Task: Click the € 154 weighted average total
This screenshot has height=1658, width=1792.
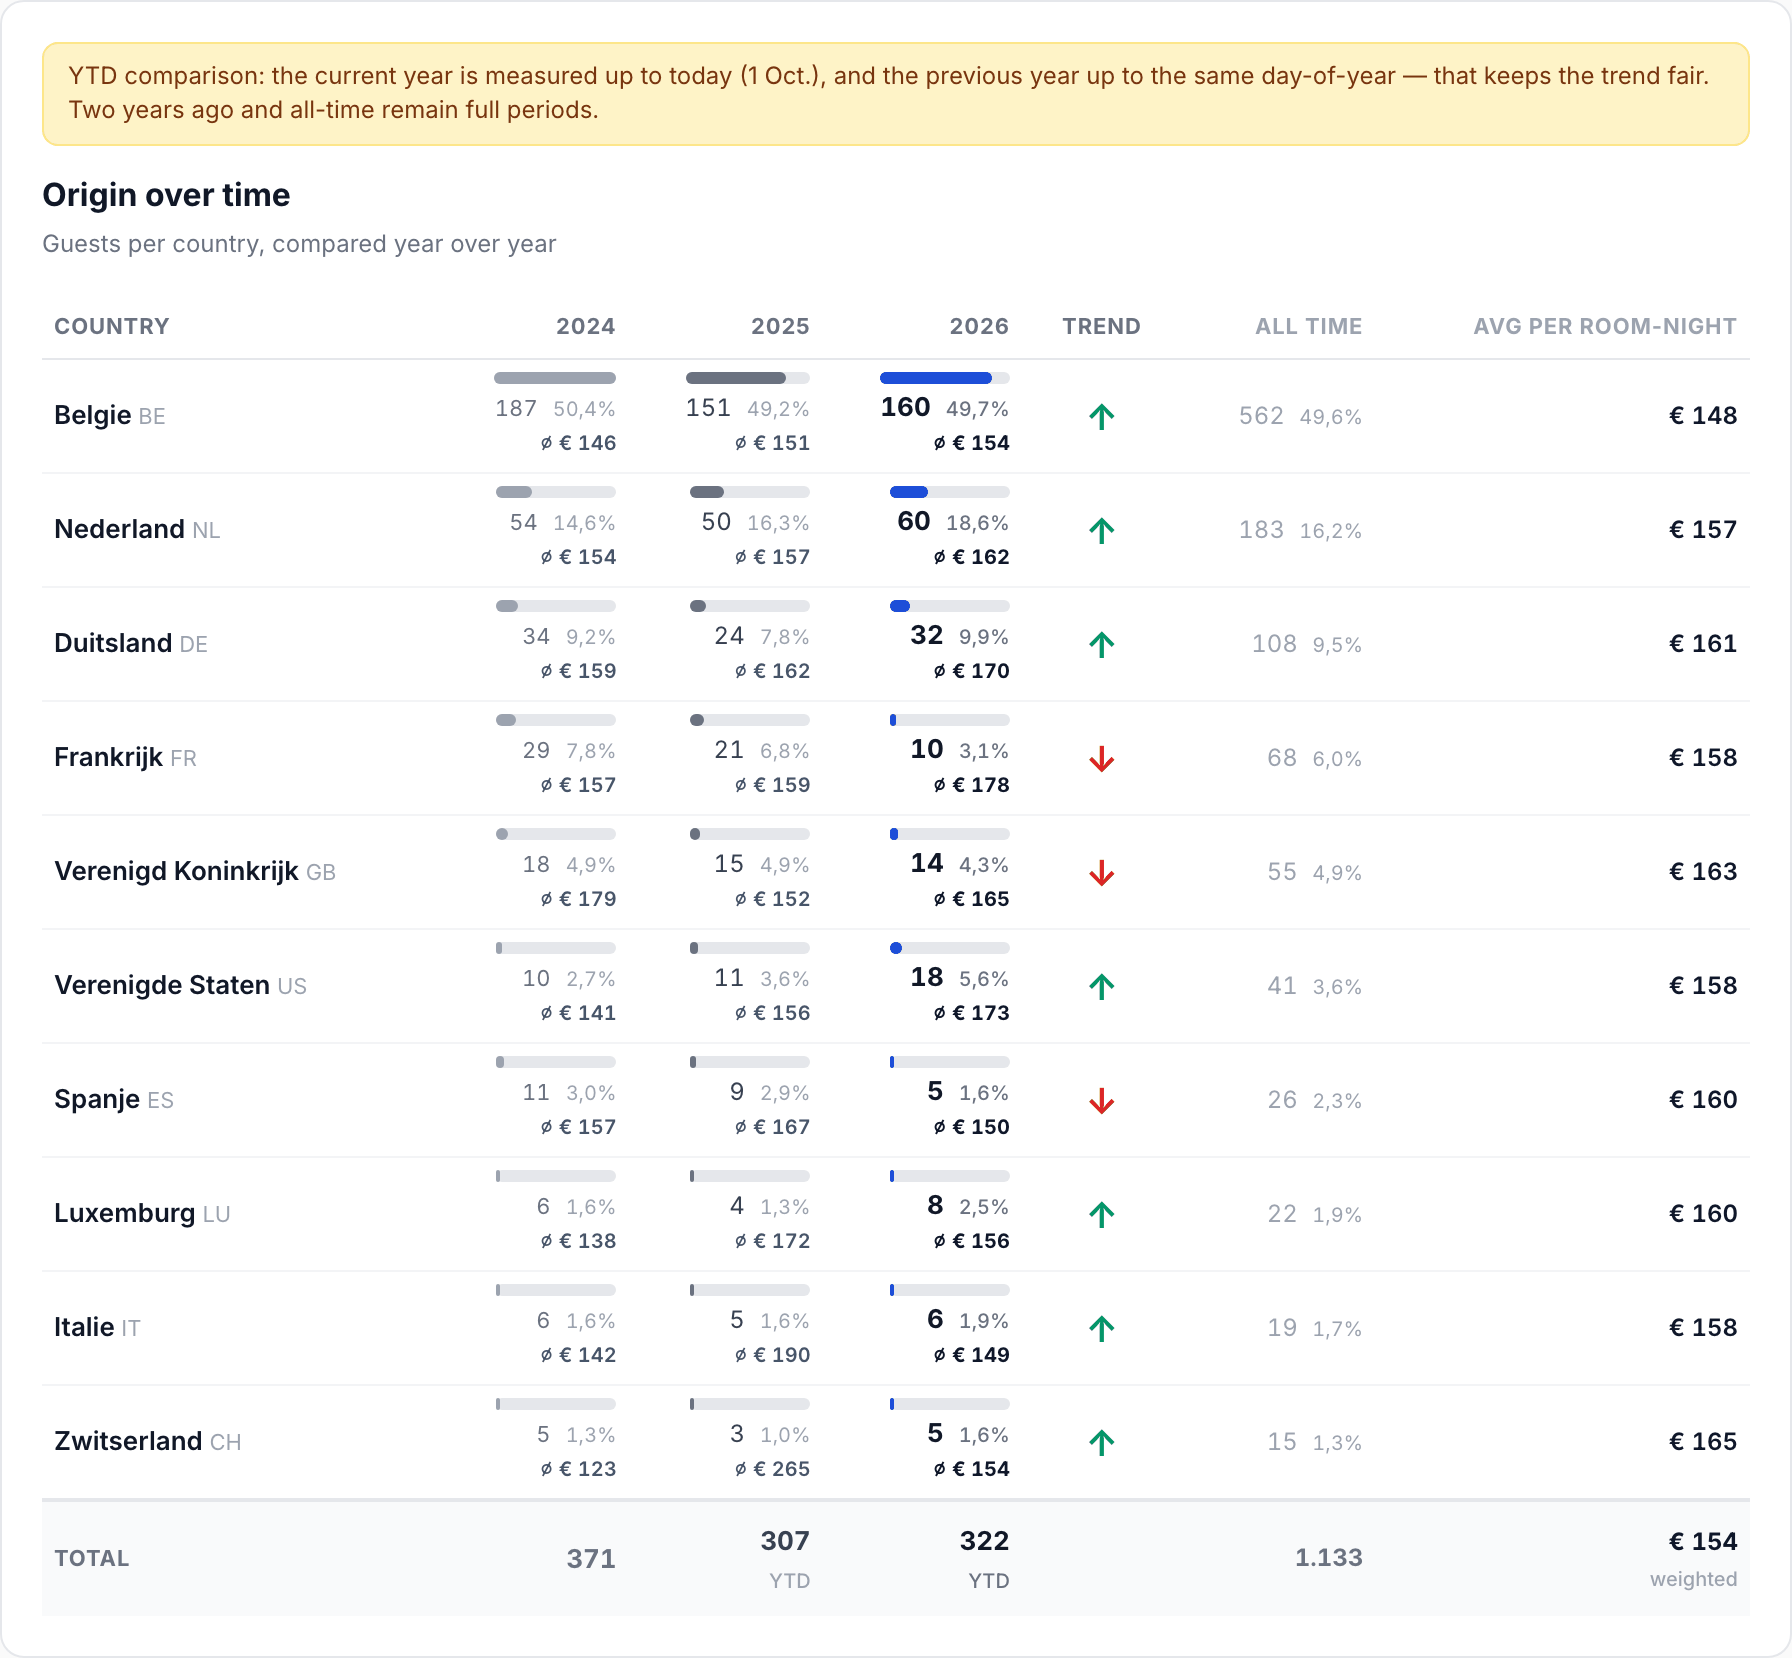Action: click(x=1703, y=1541)
